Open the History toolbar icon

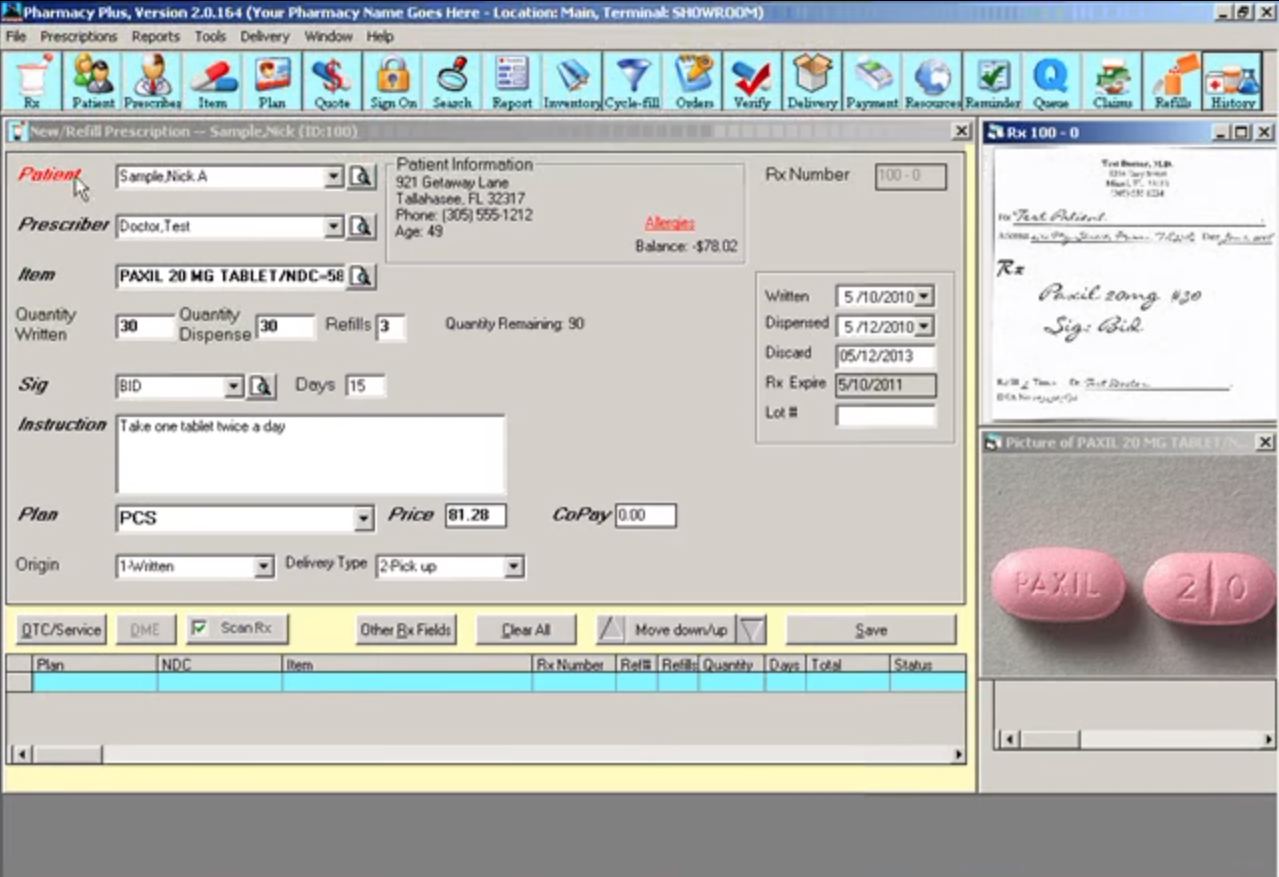(x=1232, y=81)
